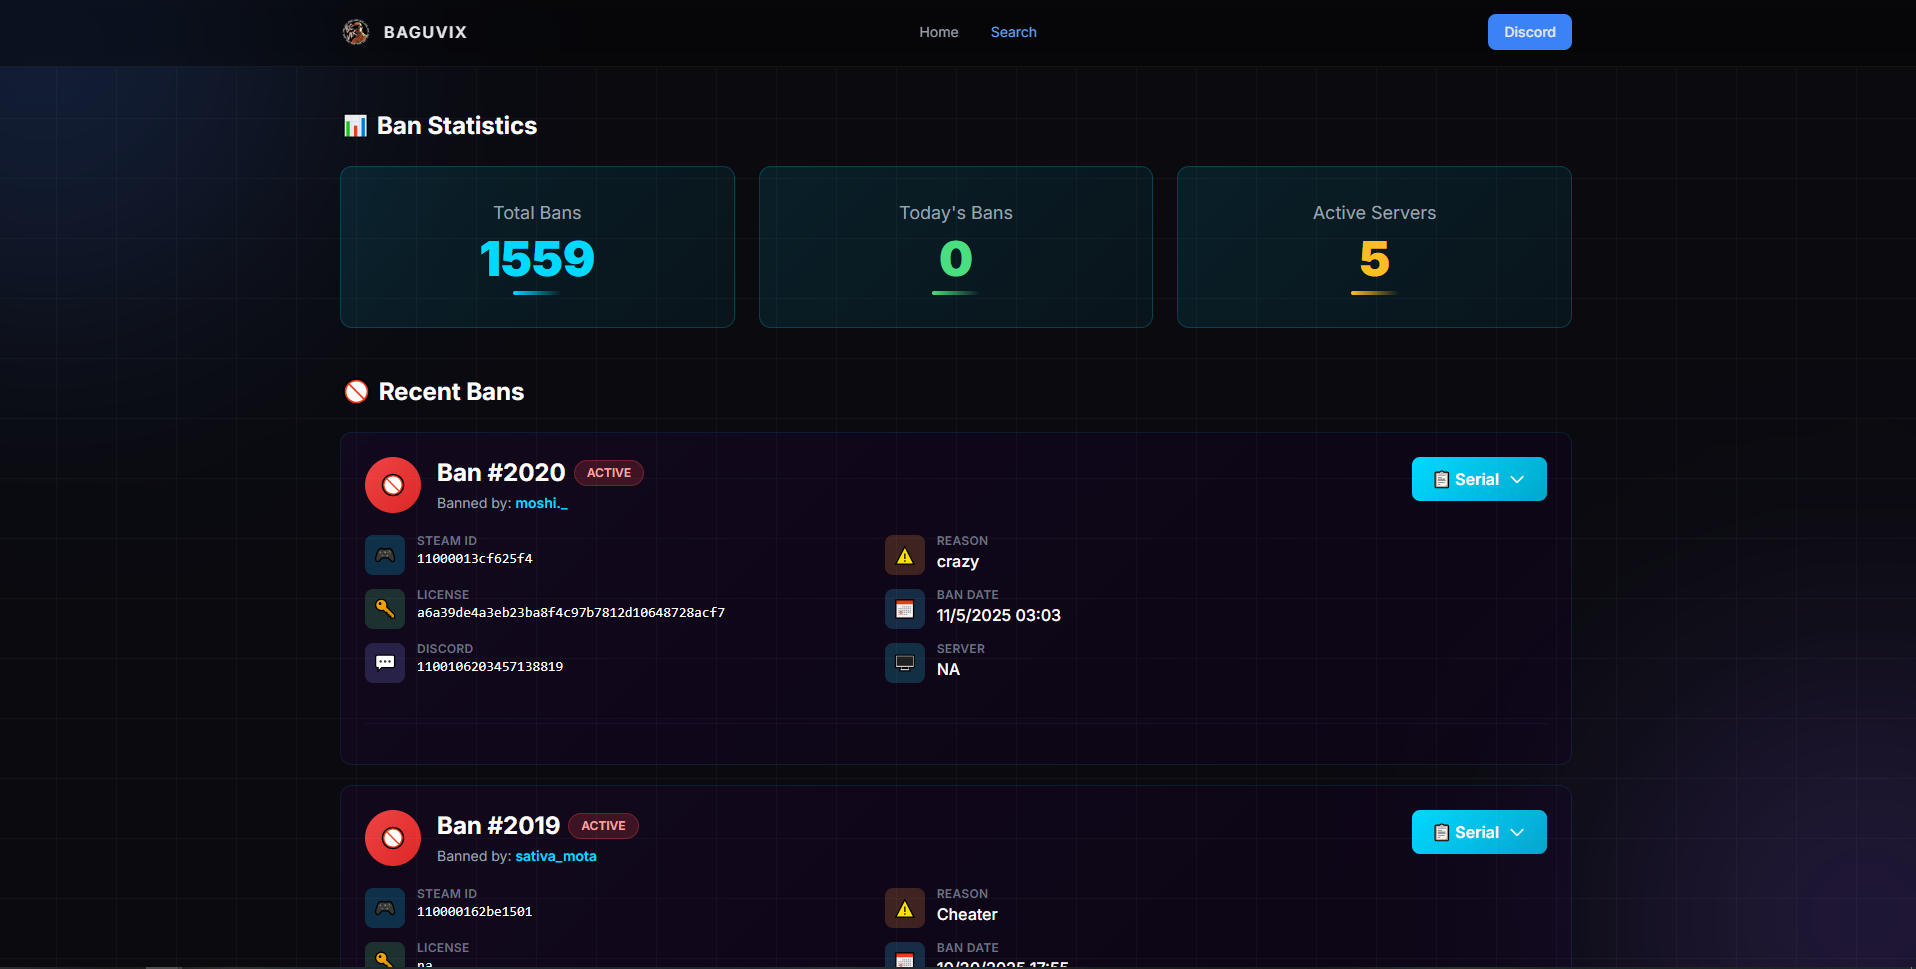Click the Baguvix logo avatar icon
The height and width of the screenshot is (969, 1916).
(356, 32)
